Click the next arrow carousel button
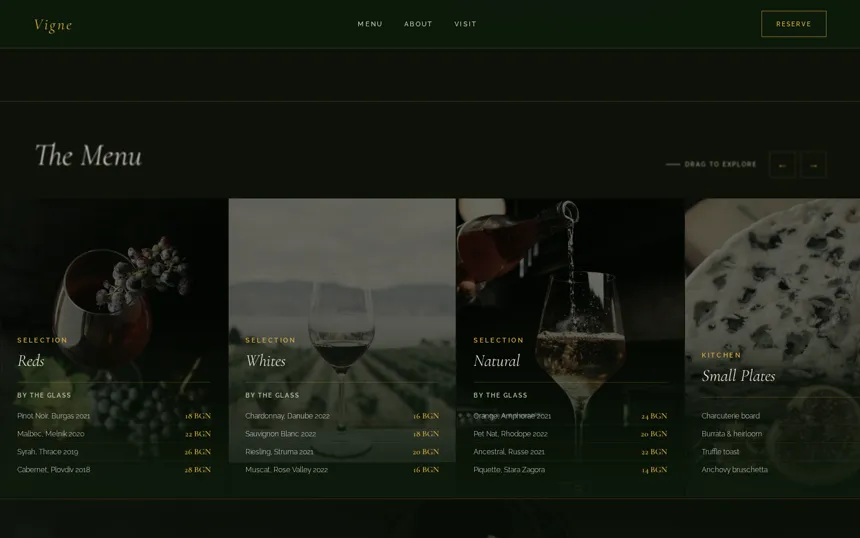Viewport: 860px width, 538px height. coord(813,165)
